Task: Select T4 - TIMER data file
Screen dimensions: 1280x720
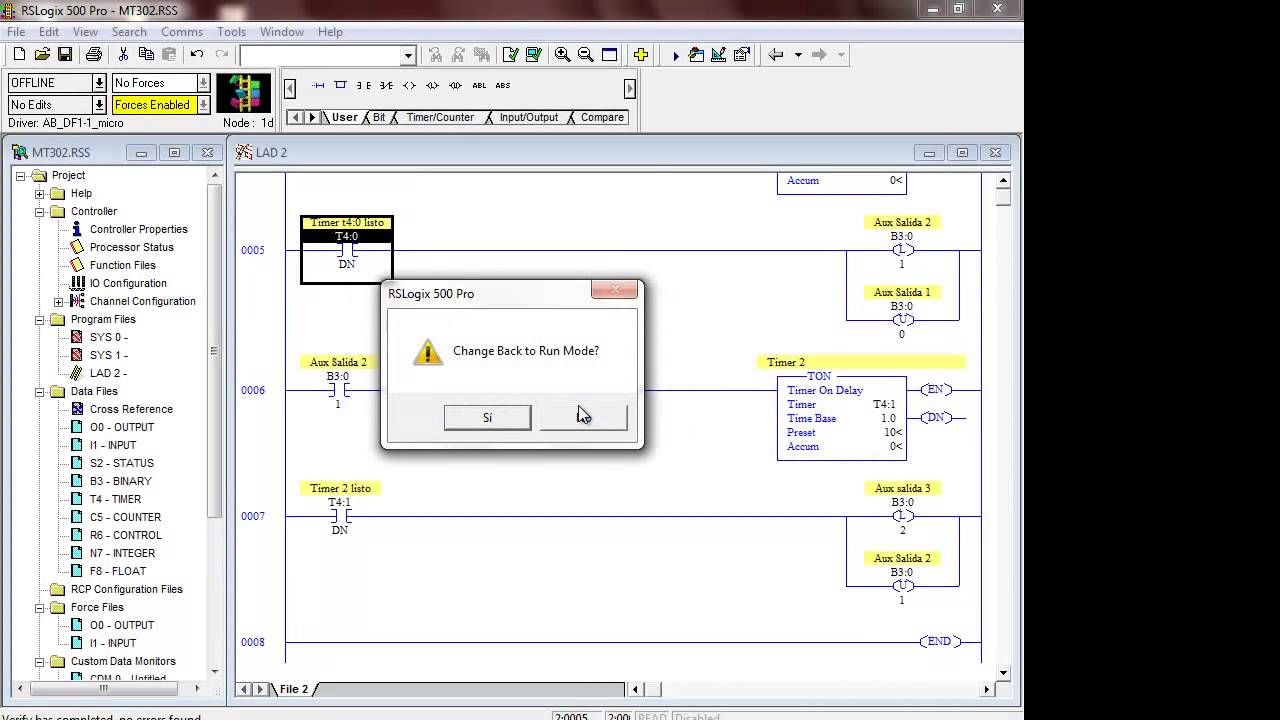Action: coord(115,500)
